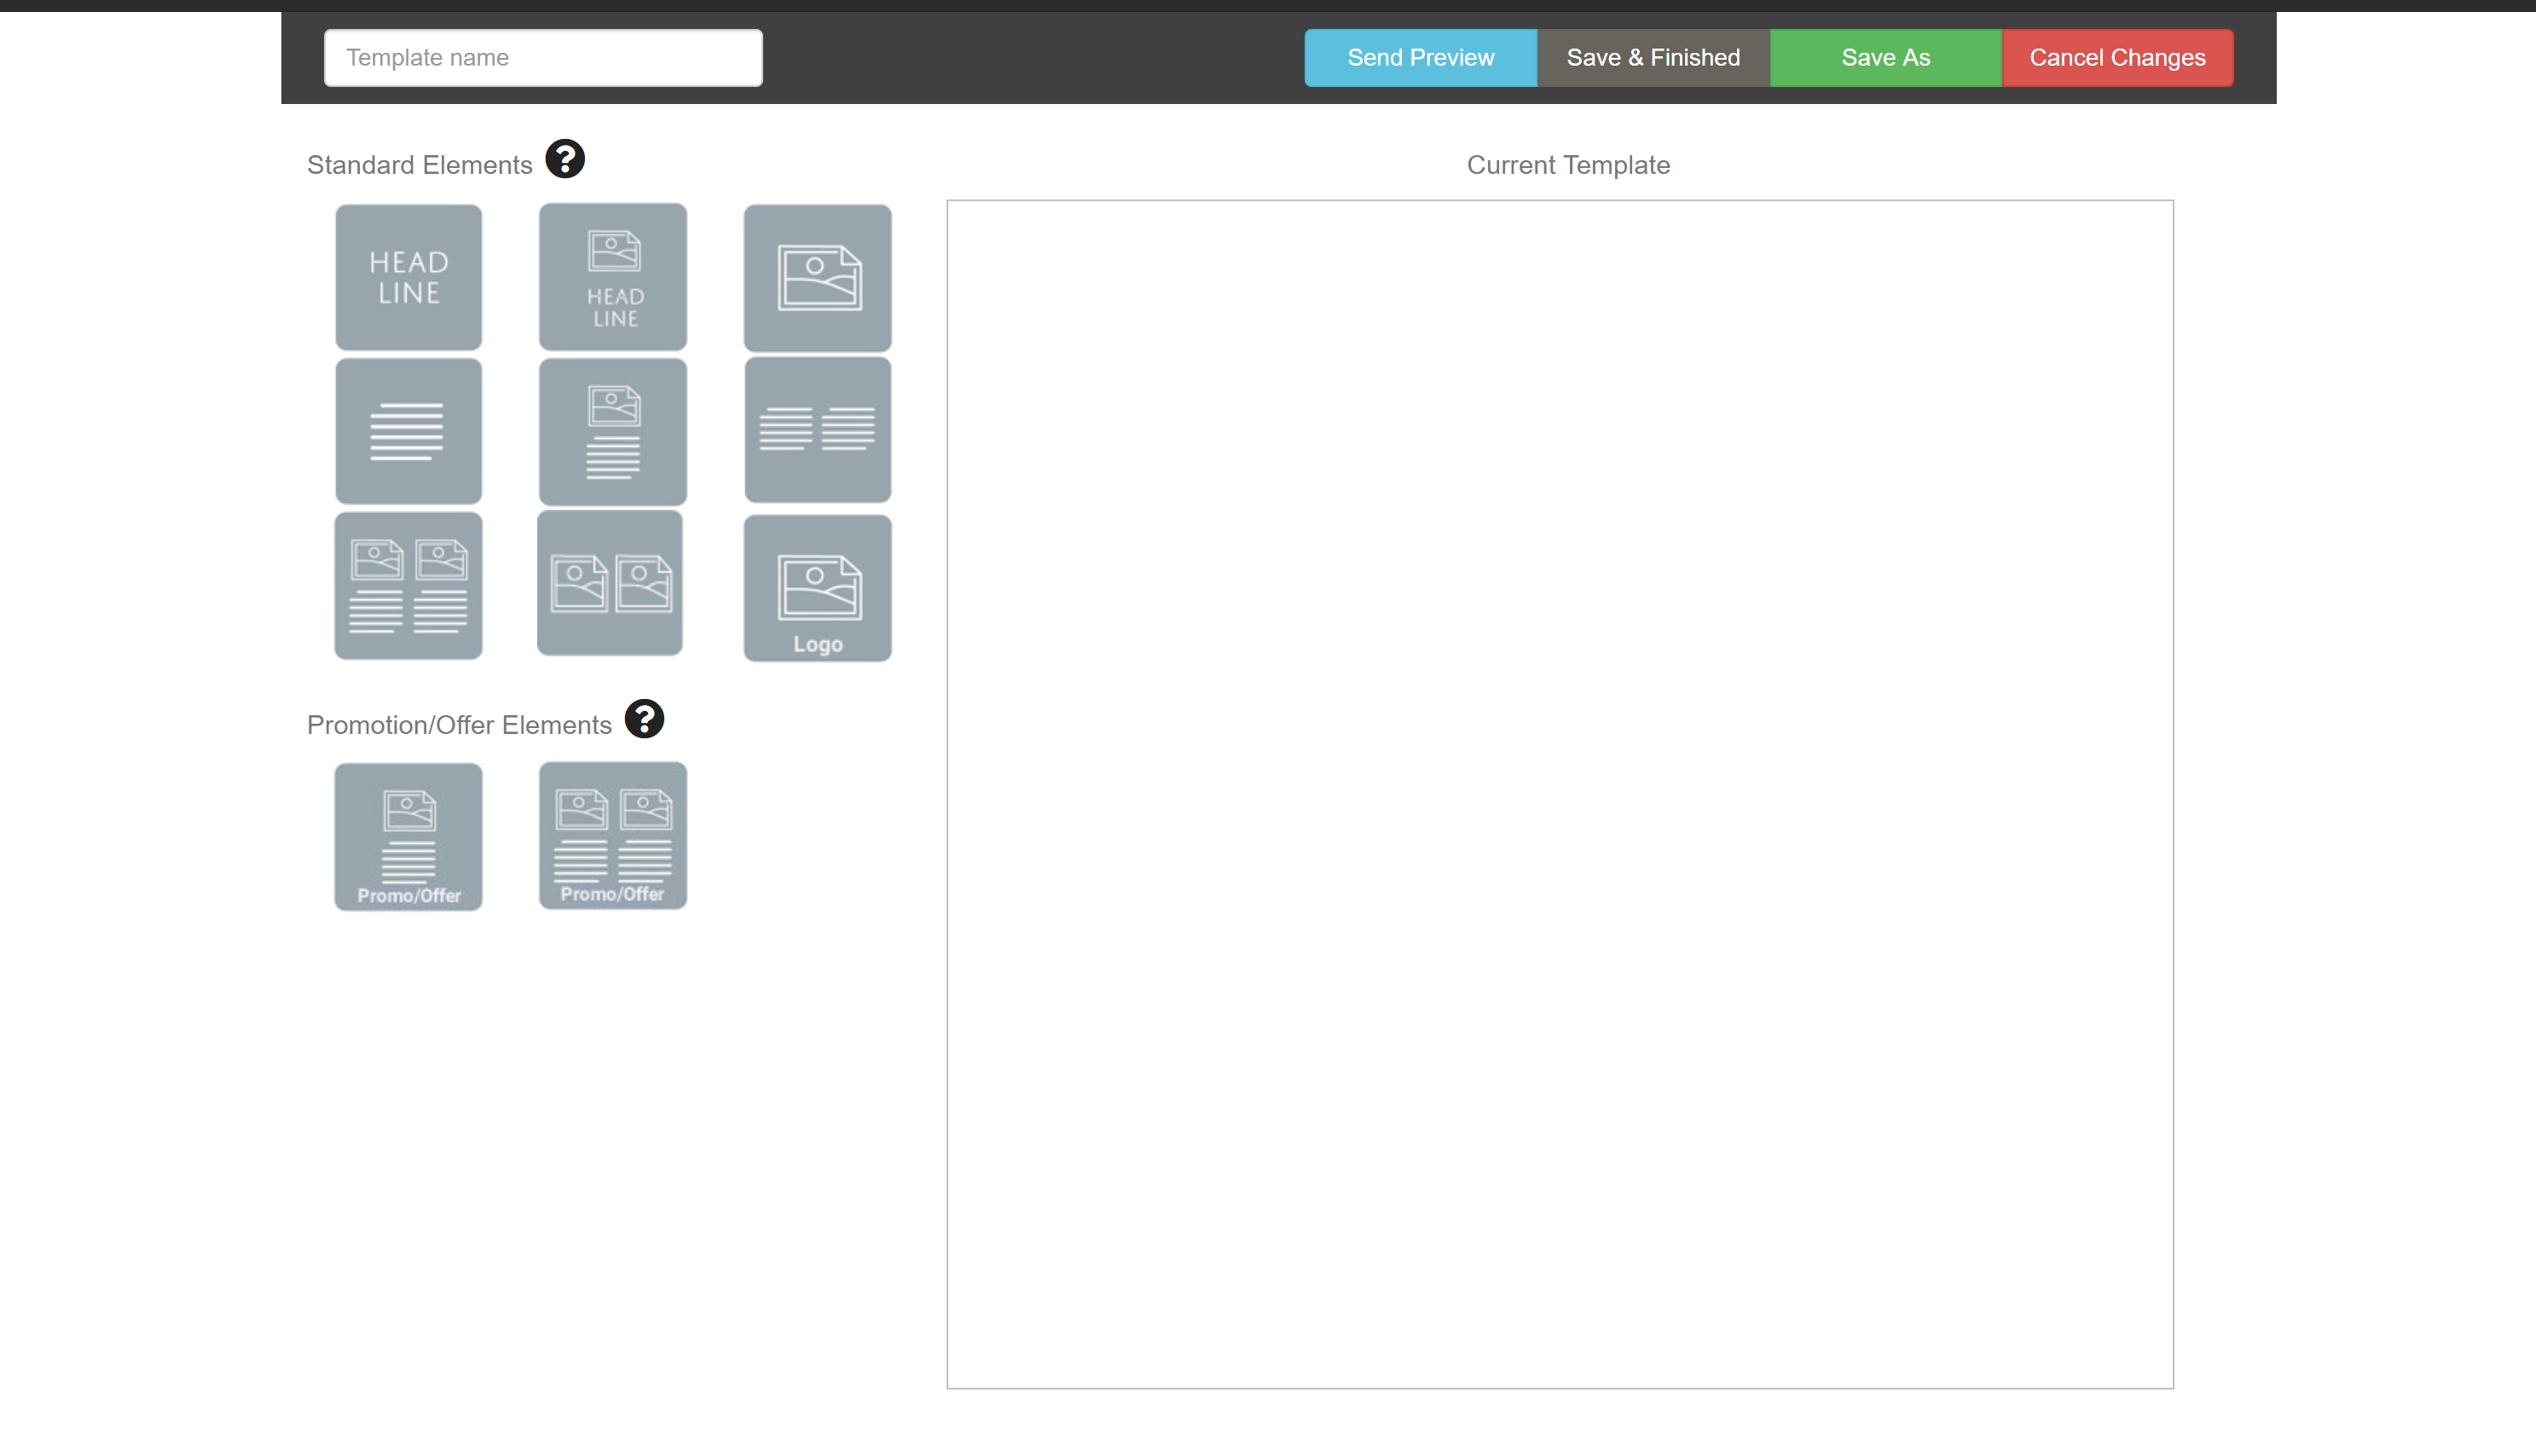The width and height of the screenshot is (2536, 1456).
Task: Open help for Standard Elements
Action: click(x=564, y=159)
